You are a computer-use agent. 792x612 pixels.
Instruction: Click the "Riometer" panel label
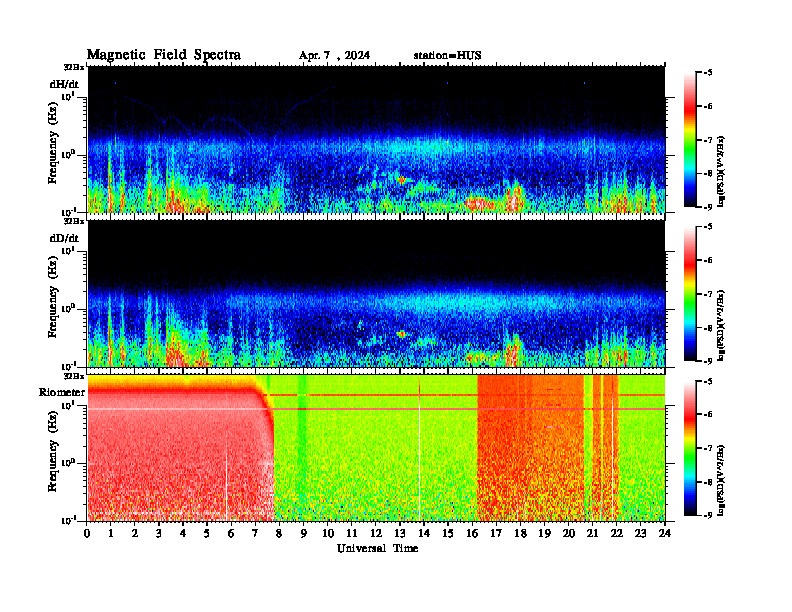click(62, 392)
